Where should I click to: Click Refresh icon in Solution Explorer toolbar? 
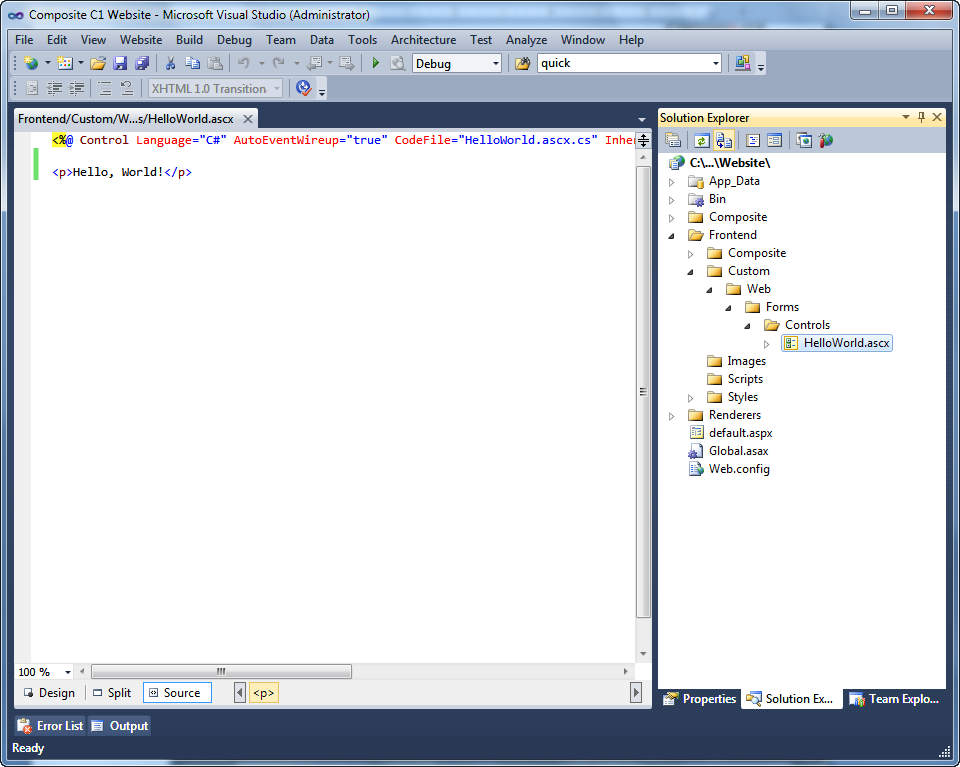[702, 141]
